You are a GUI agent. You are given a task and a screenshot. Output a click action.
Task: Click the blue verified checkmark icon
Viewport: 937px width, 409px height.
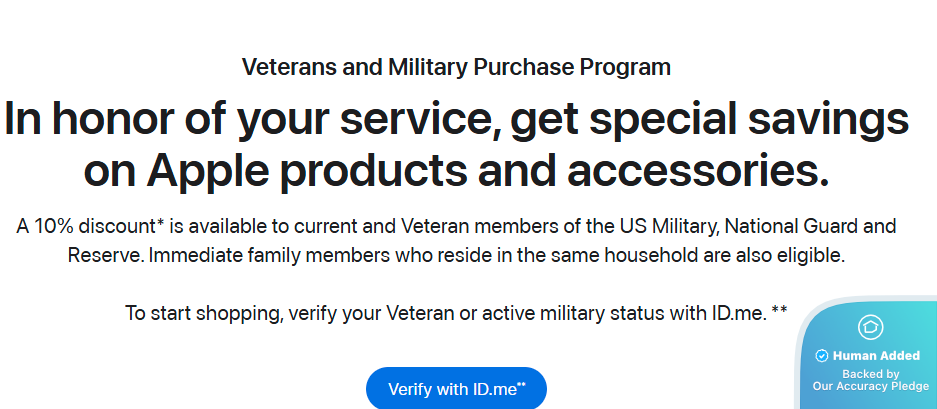click(x=821, y=355)
